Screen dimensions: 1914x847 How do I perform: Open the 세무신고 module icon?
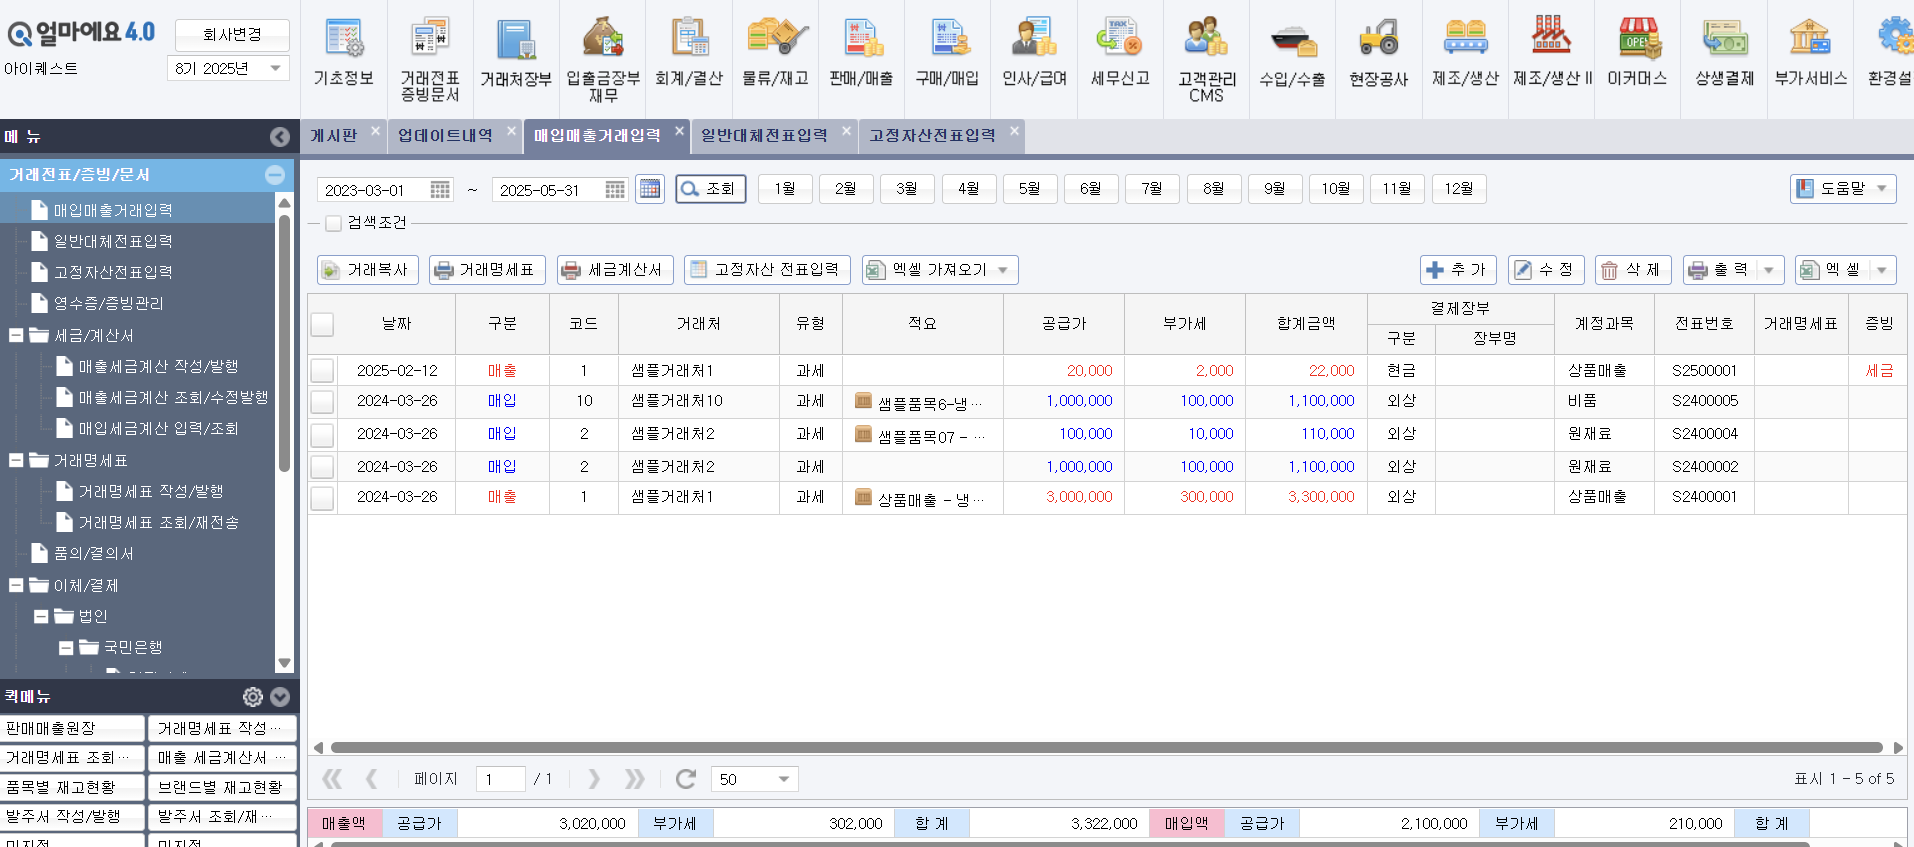coord(1120,52)
